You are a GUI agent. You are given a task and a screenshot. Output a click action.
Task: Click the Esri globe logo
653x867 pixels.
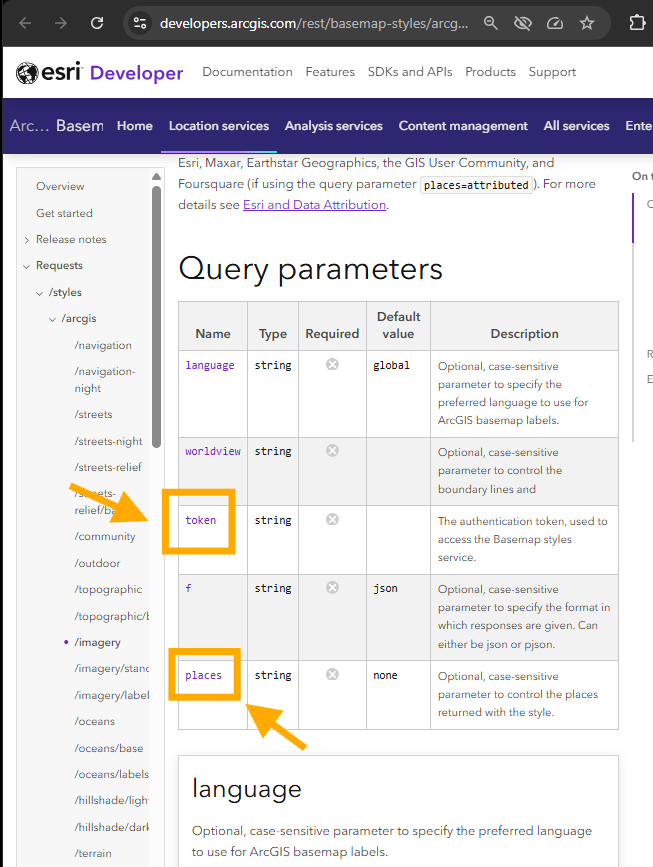tap(27, 72)
